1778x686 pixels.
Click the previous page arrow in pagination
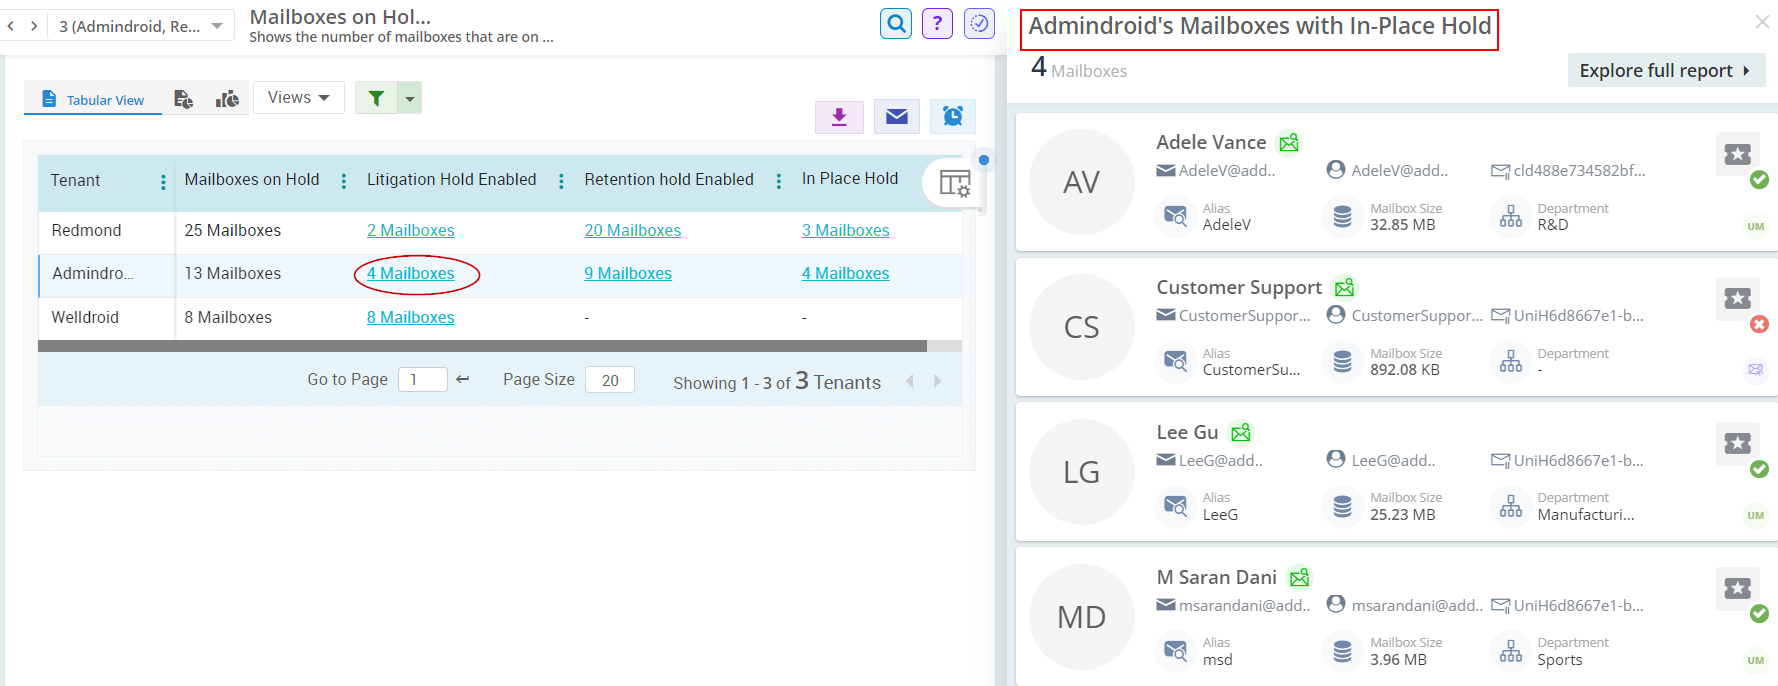(910, 381)
